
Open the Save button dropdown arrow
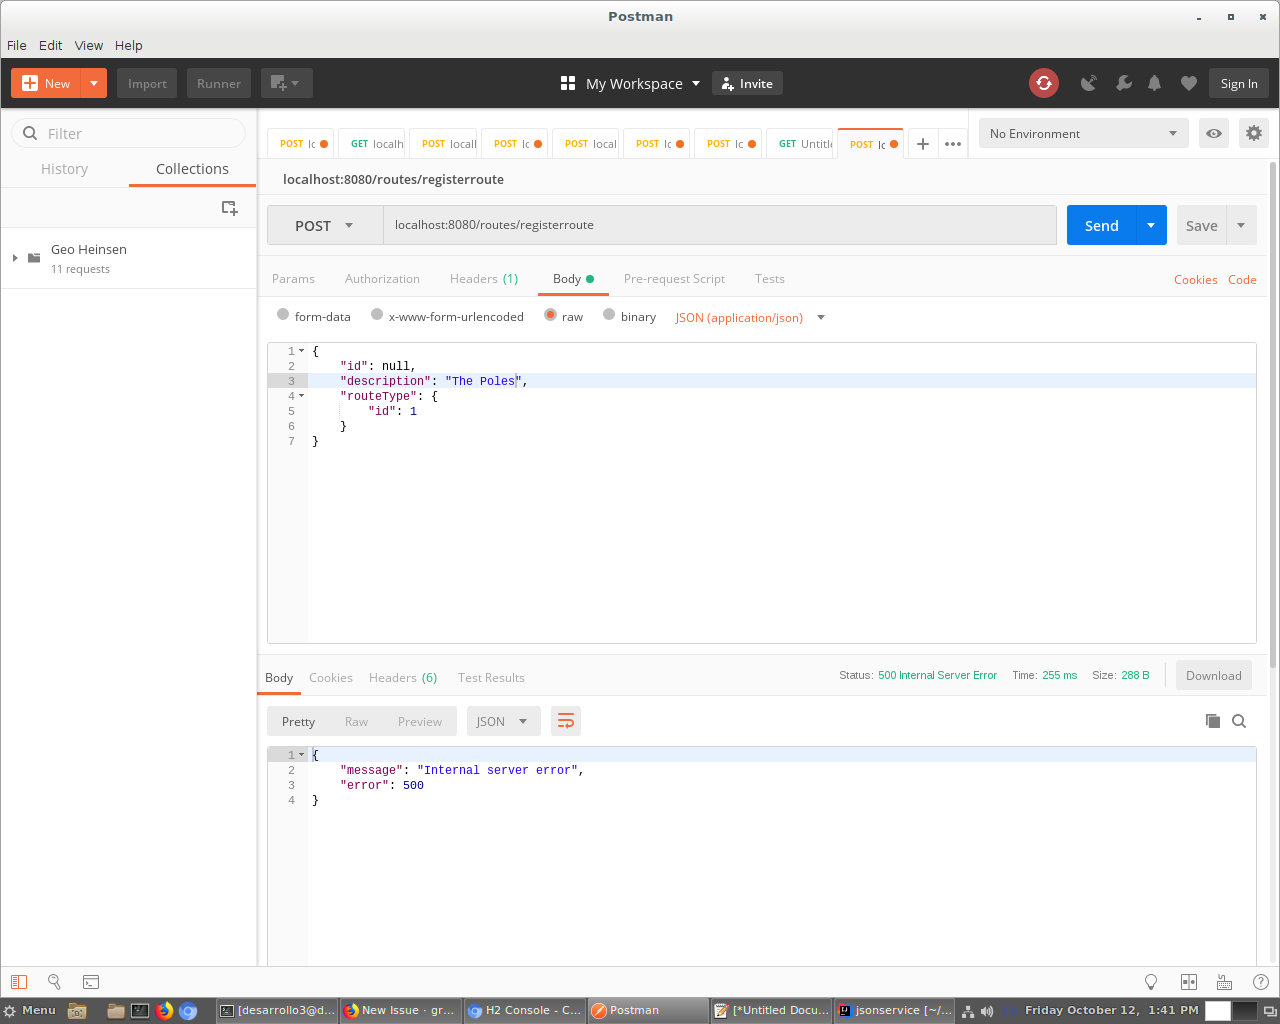tap(1242, 225)
